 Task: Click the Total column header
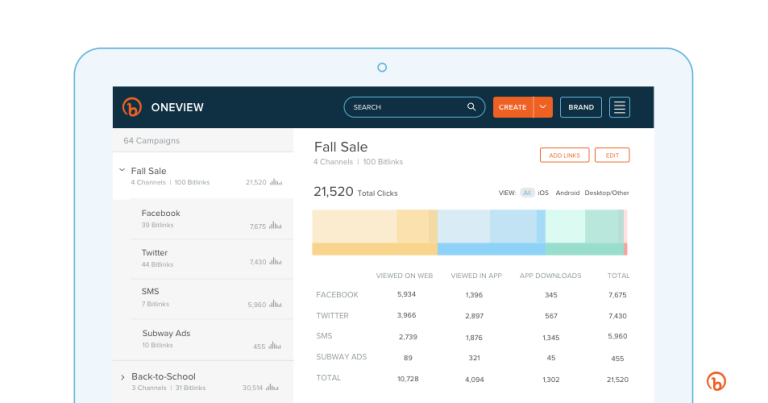(619, 276)
